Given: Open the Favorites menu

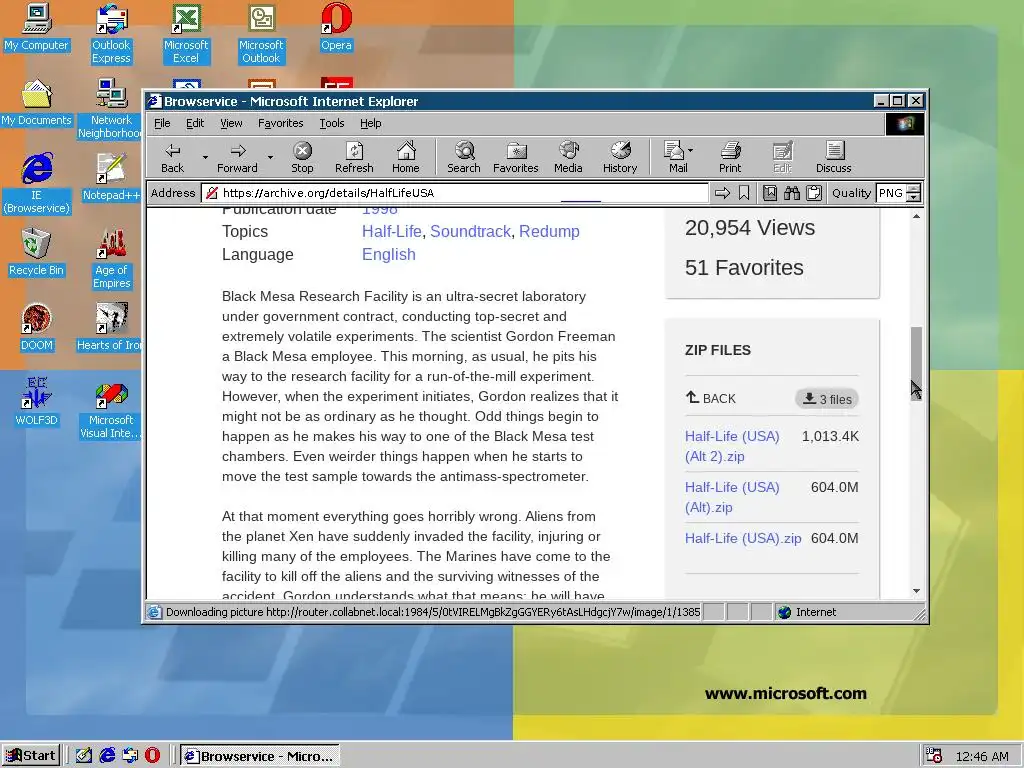Looking at the screenshot, I should click(x=281, y=123).
